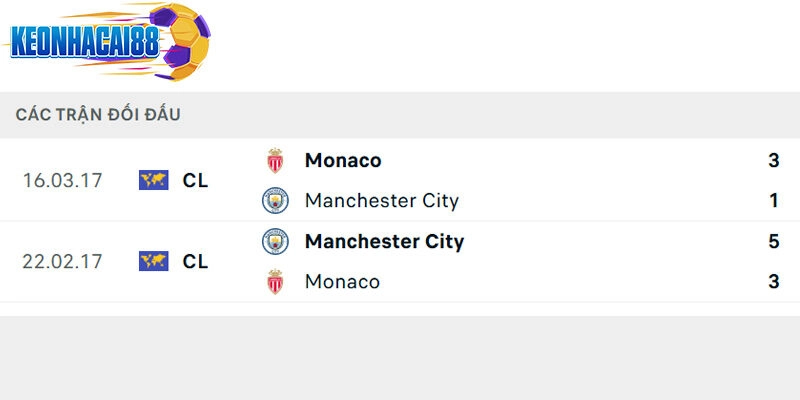
Task: Open the bold Manchester City team name
Action: 384,241
